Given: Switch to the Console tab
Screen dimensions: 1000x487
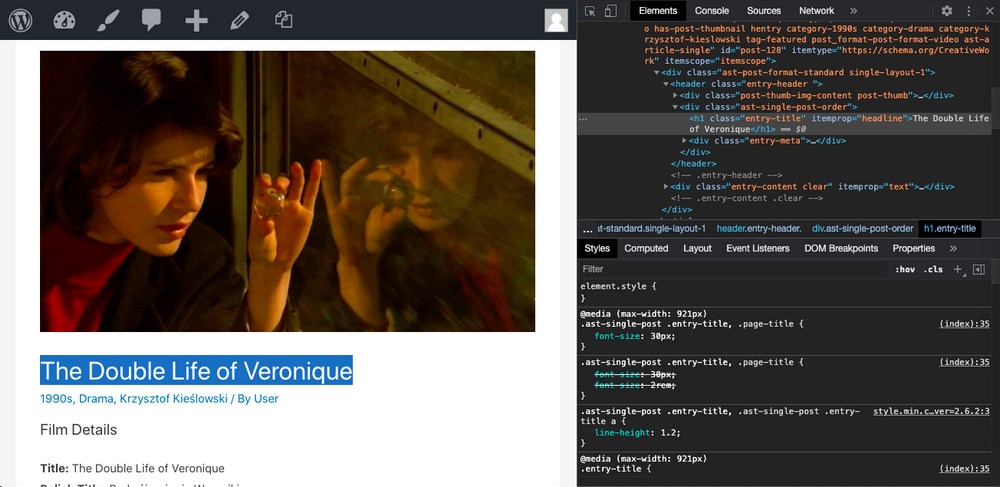Looking at the screenshot, I should tap(712, 11).
